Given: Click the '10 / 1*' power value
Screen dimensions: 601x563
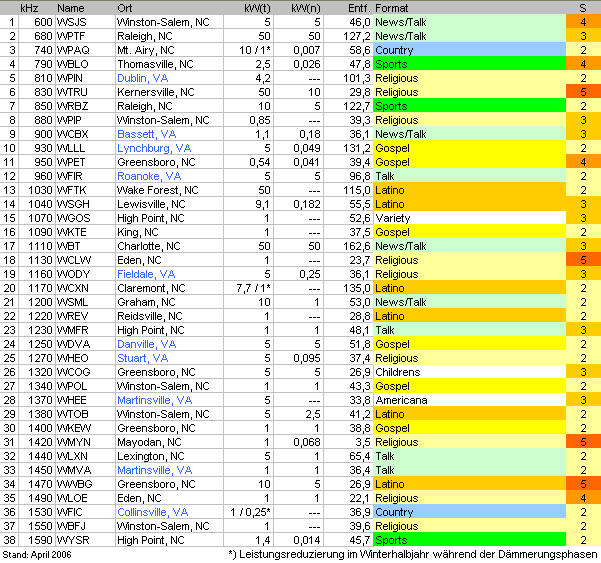Looking at the screenshot, I should click(255, 50).
